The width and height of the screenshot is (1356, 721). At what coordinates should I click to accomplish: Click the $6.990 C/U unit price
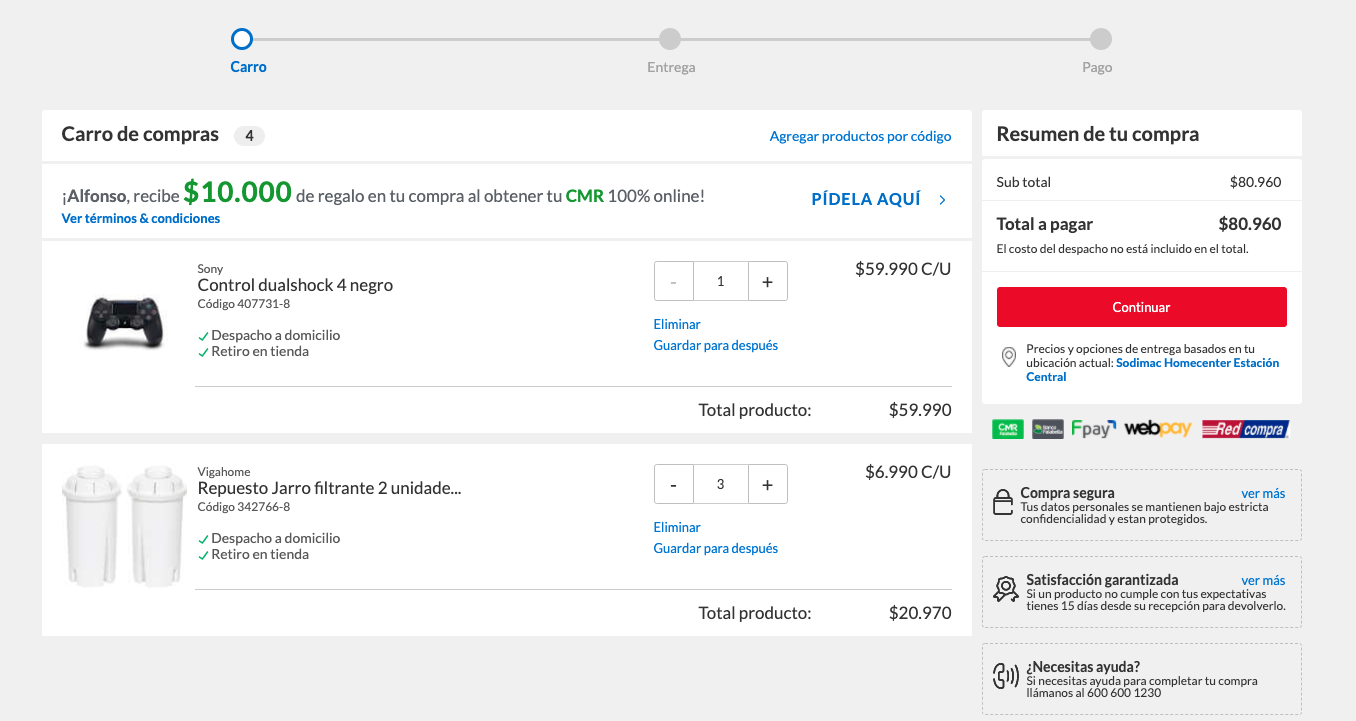(x=908, y=472)
